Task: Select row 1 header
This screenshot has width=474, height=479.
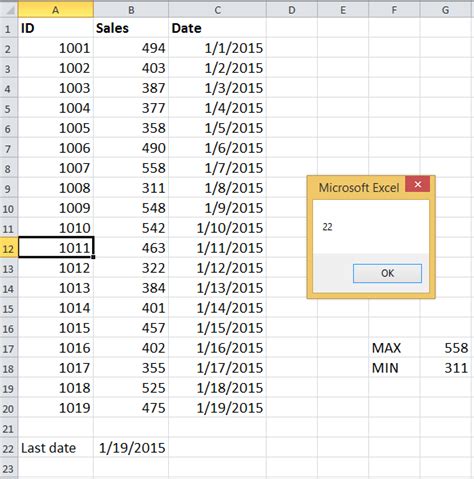Action: pos(9,28)
